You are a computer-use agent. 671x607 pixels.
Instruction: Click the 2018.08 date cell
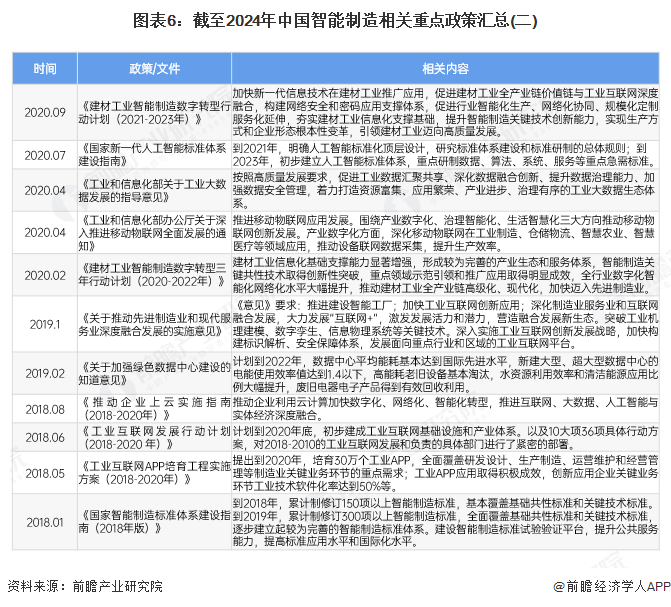point(44,409)
